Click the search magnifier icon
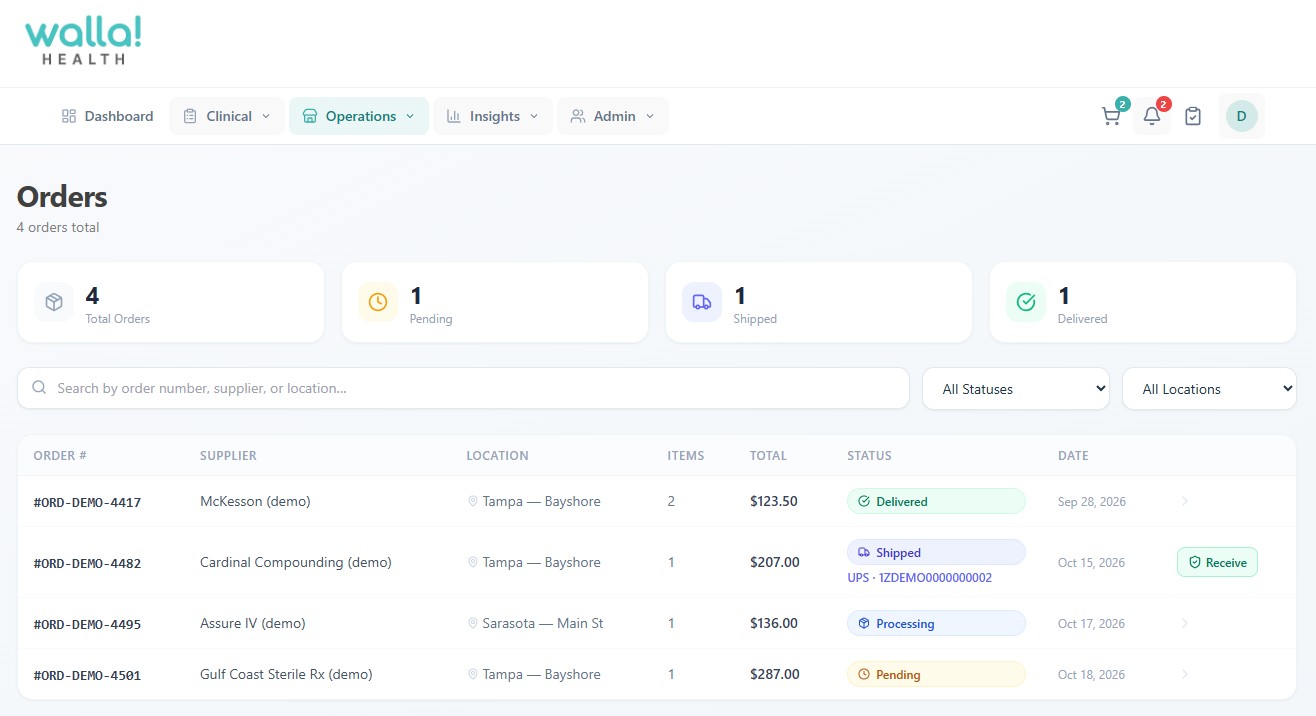This screenshot has height=716, width=1316. click(39, 388)
